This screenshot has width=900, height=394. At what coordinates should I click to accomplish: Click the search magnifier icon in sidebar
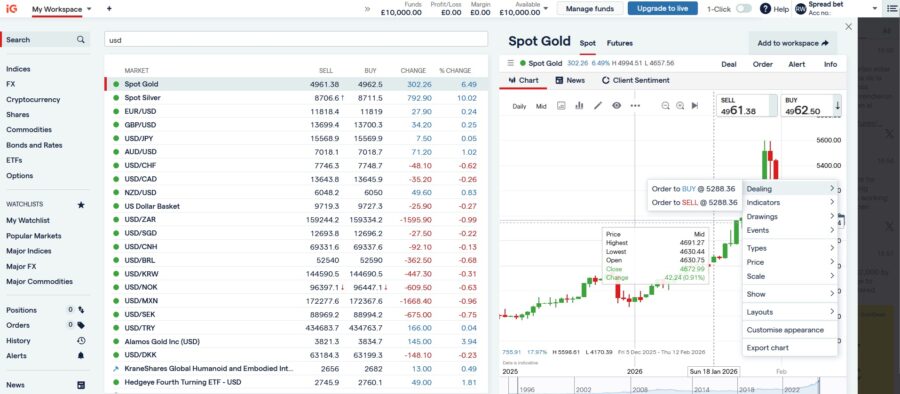point(81,40)
